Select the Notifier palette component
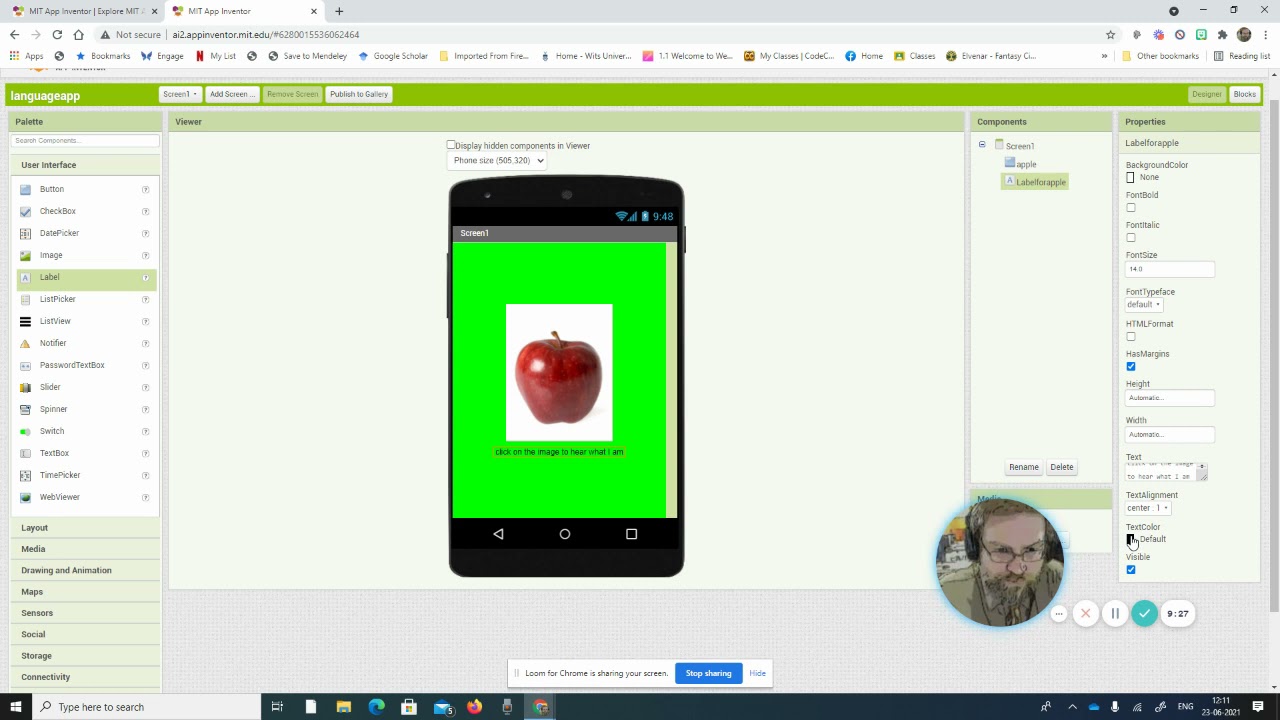1280x720 pixels. [x=53, y=343]
